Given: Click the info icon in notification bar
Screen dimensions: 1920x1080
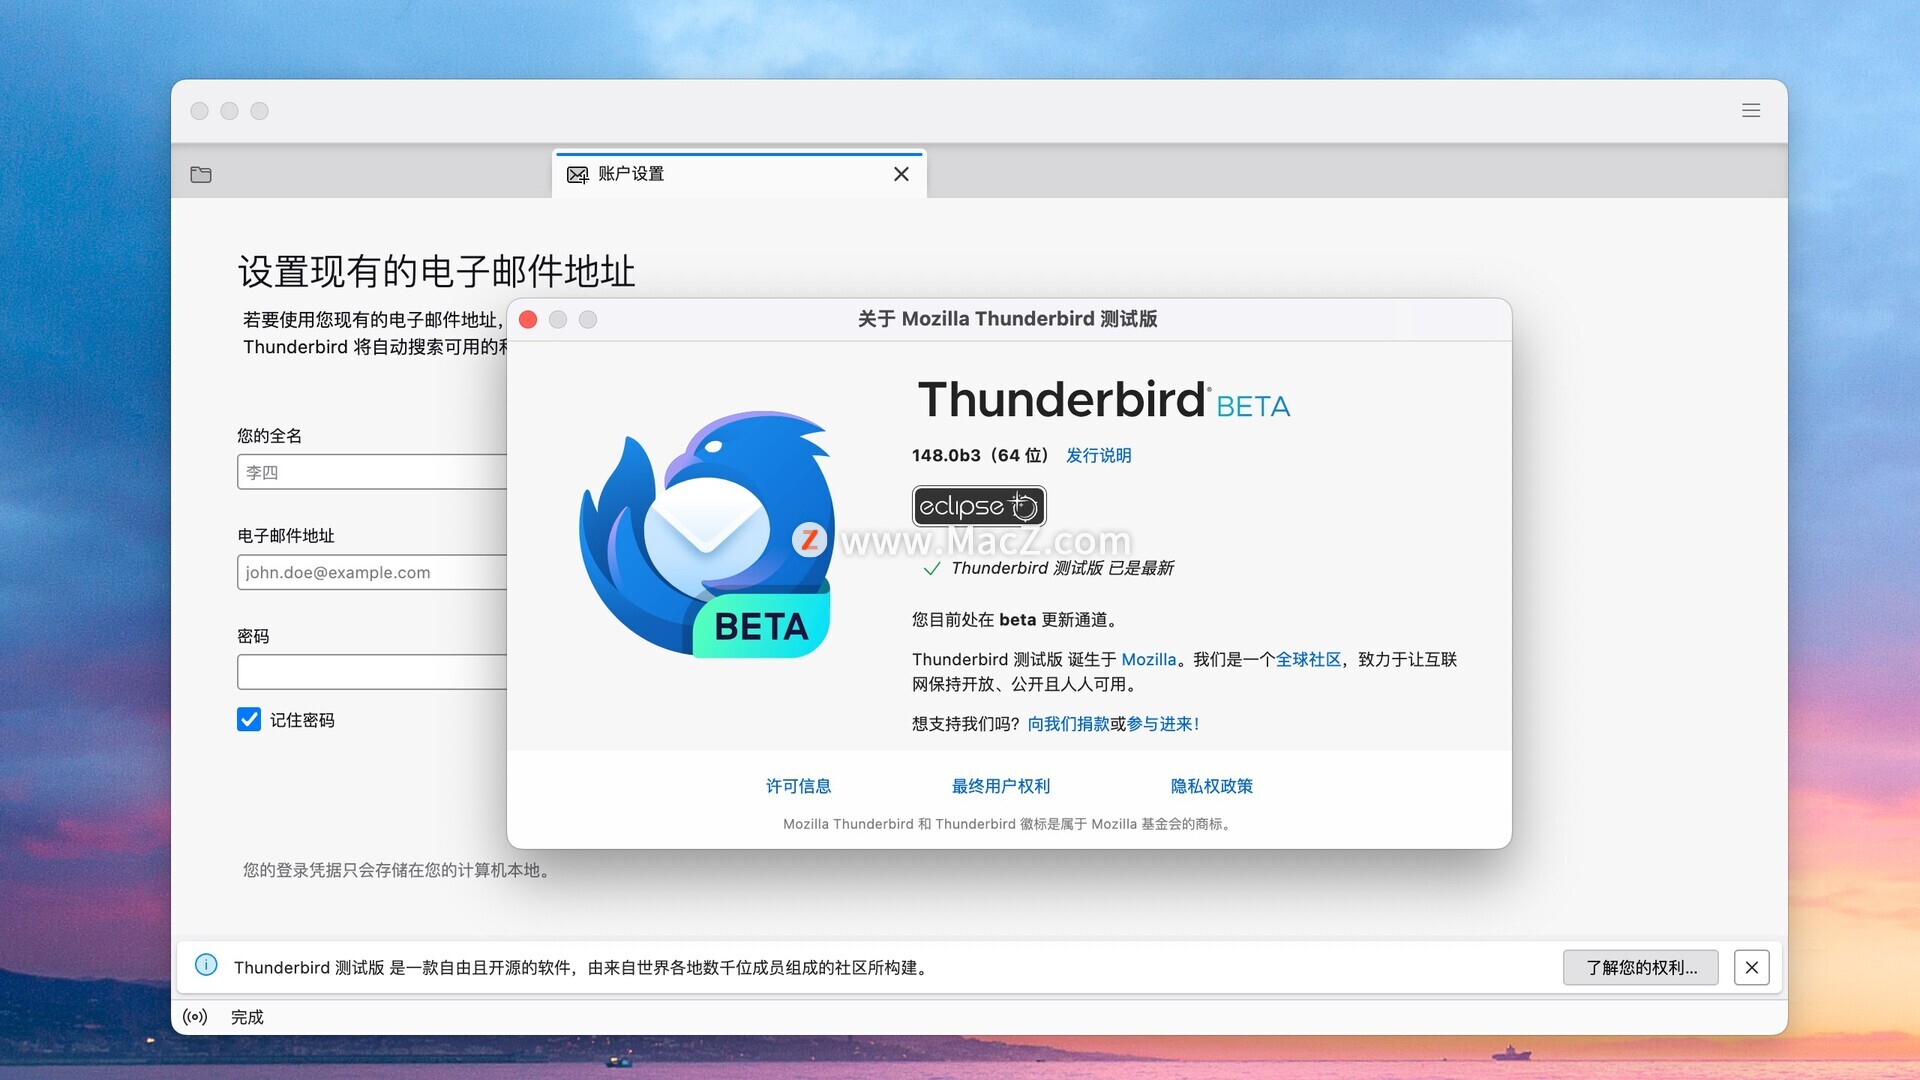Looking at the screenshot, I should [x=206, y=965].
